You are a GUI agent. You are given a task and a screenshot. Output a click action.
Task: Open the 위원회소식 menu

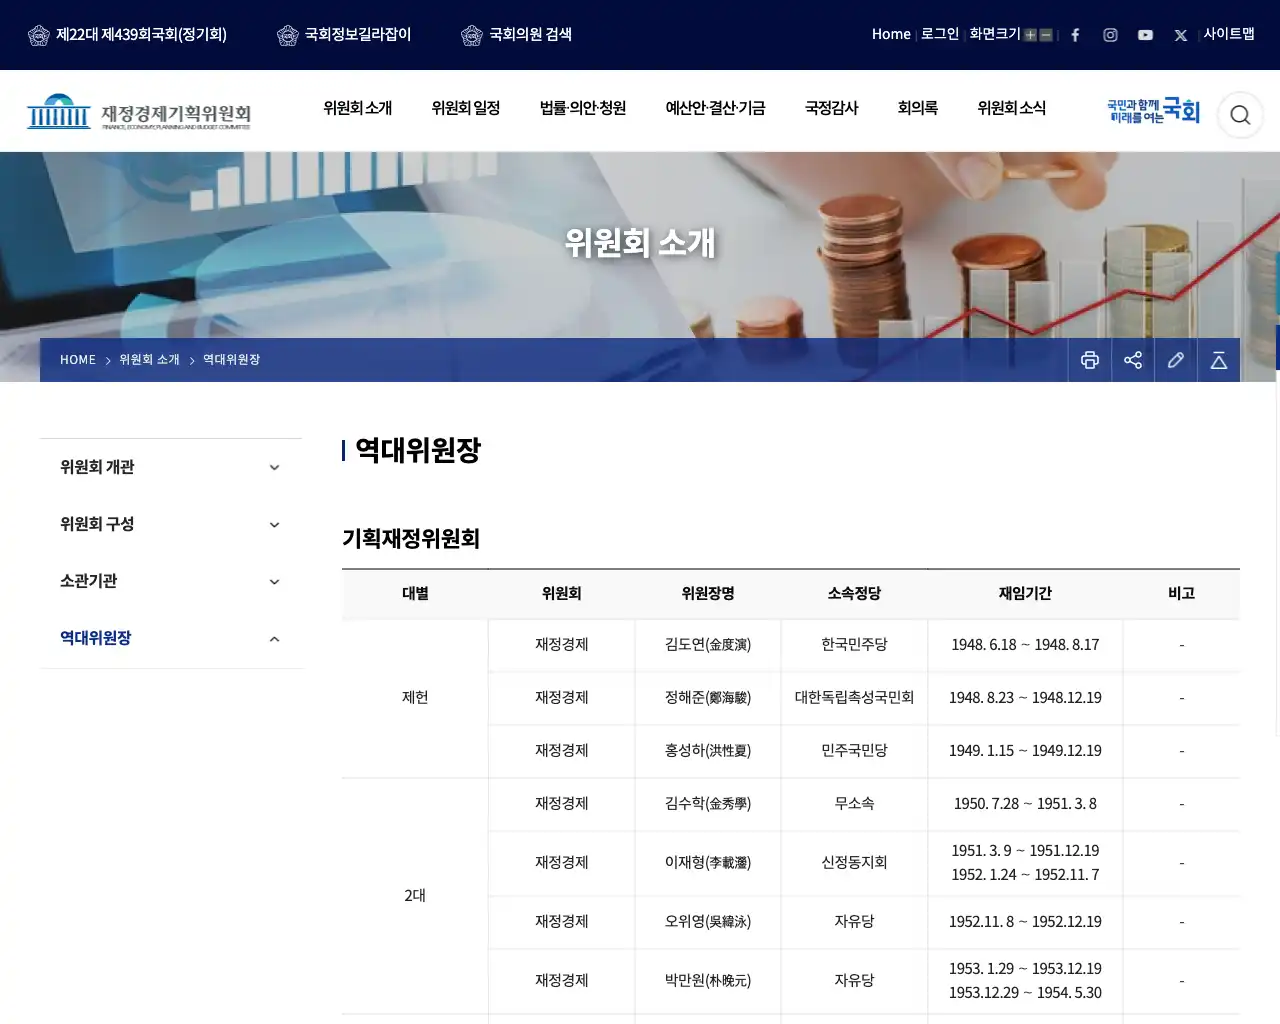coord(1012,108)
